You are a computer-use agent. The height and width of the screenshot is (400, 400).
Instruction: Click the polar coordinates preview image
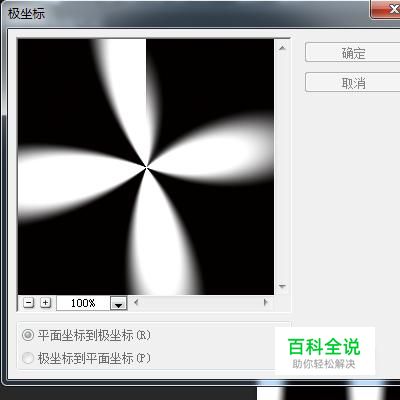pos(146,167)
